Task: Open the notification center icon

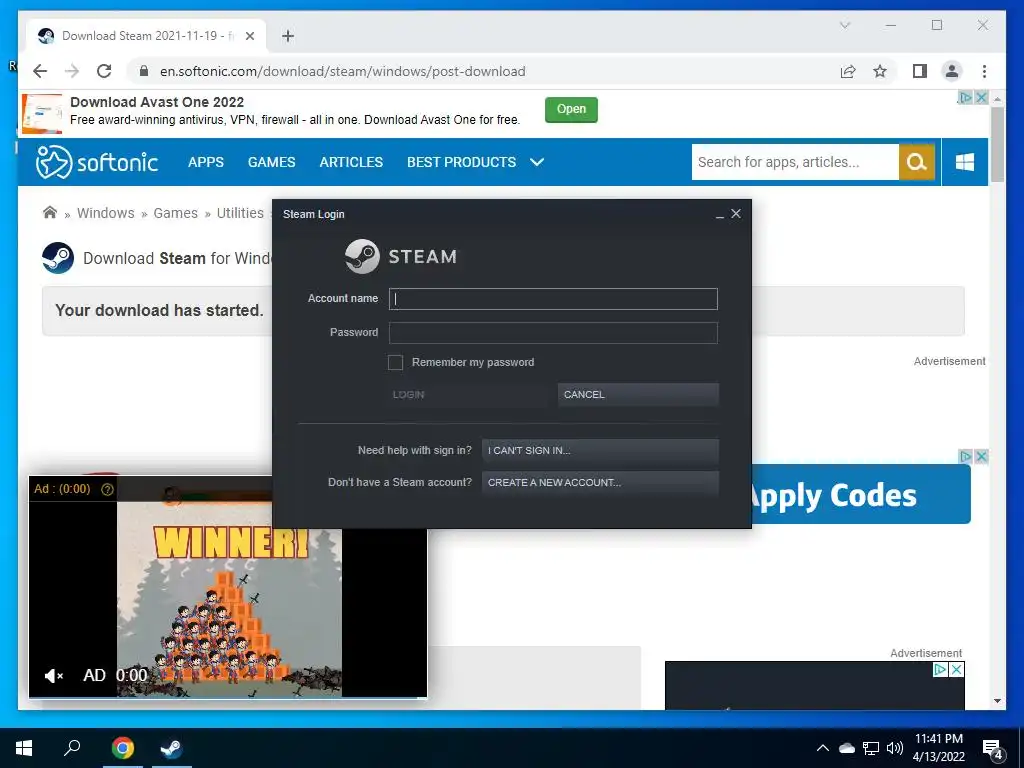Action: pyautogui.click(x=992, y=749)
